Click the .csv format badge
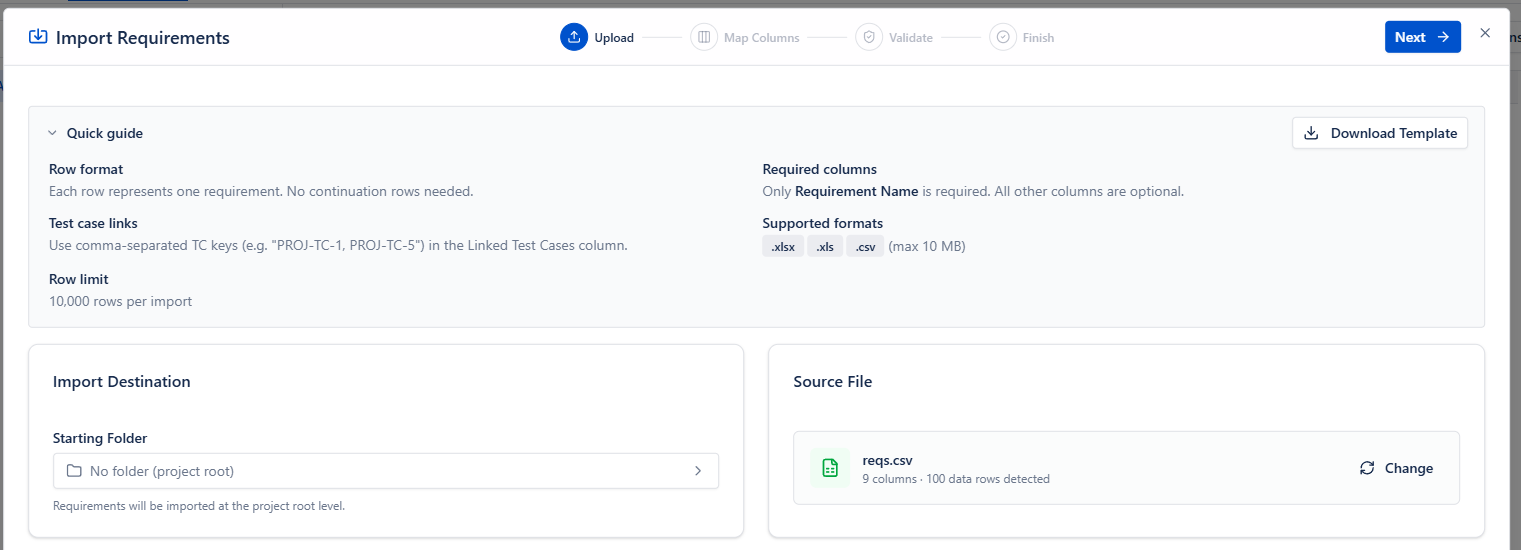The height and width of the screenshot is (550, 1521). coord(865,247)
